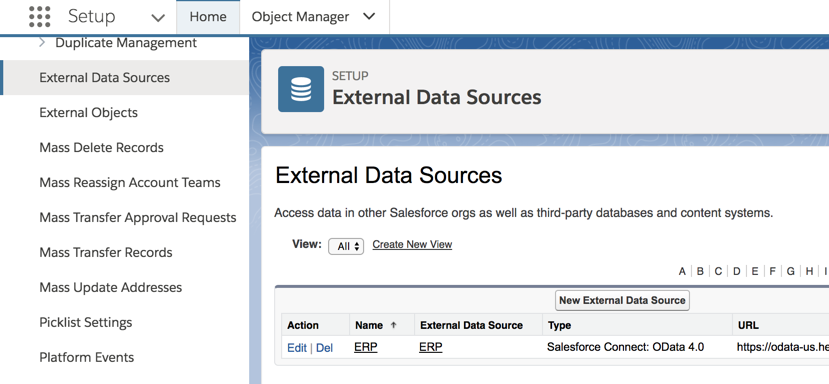Filter list by letter G
The height and width of the screenshot is (384, 829).
click(x=790, y=271)
